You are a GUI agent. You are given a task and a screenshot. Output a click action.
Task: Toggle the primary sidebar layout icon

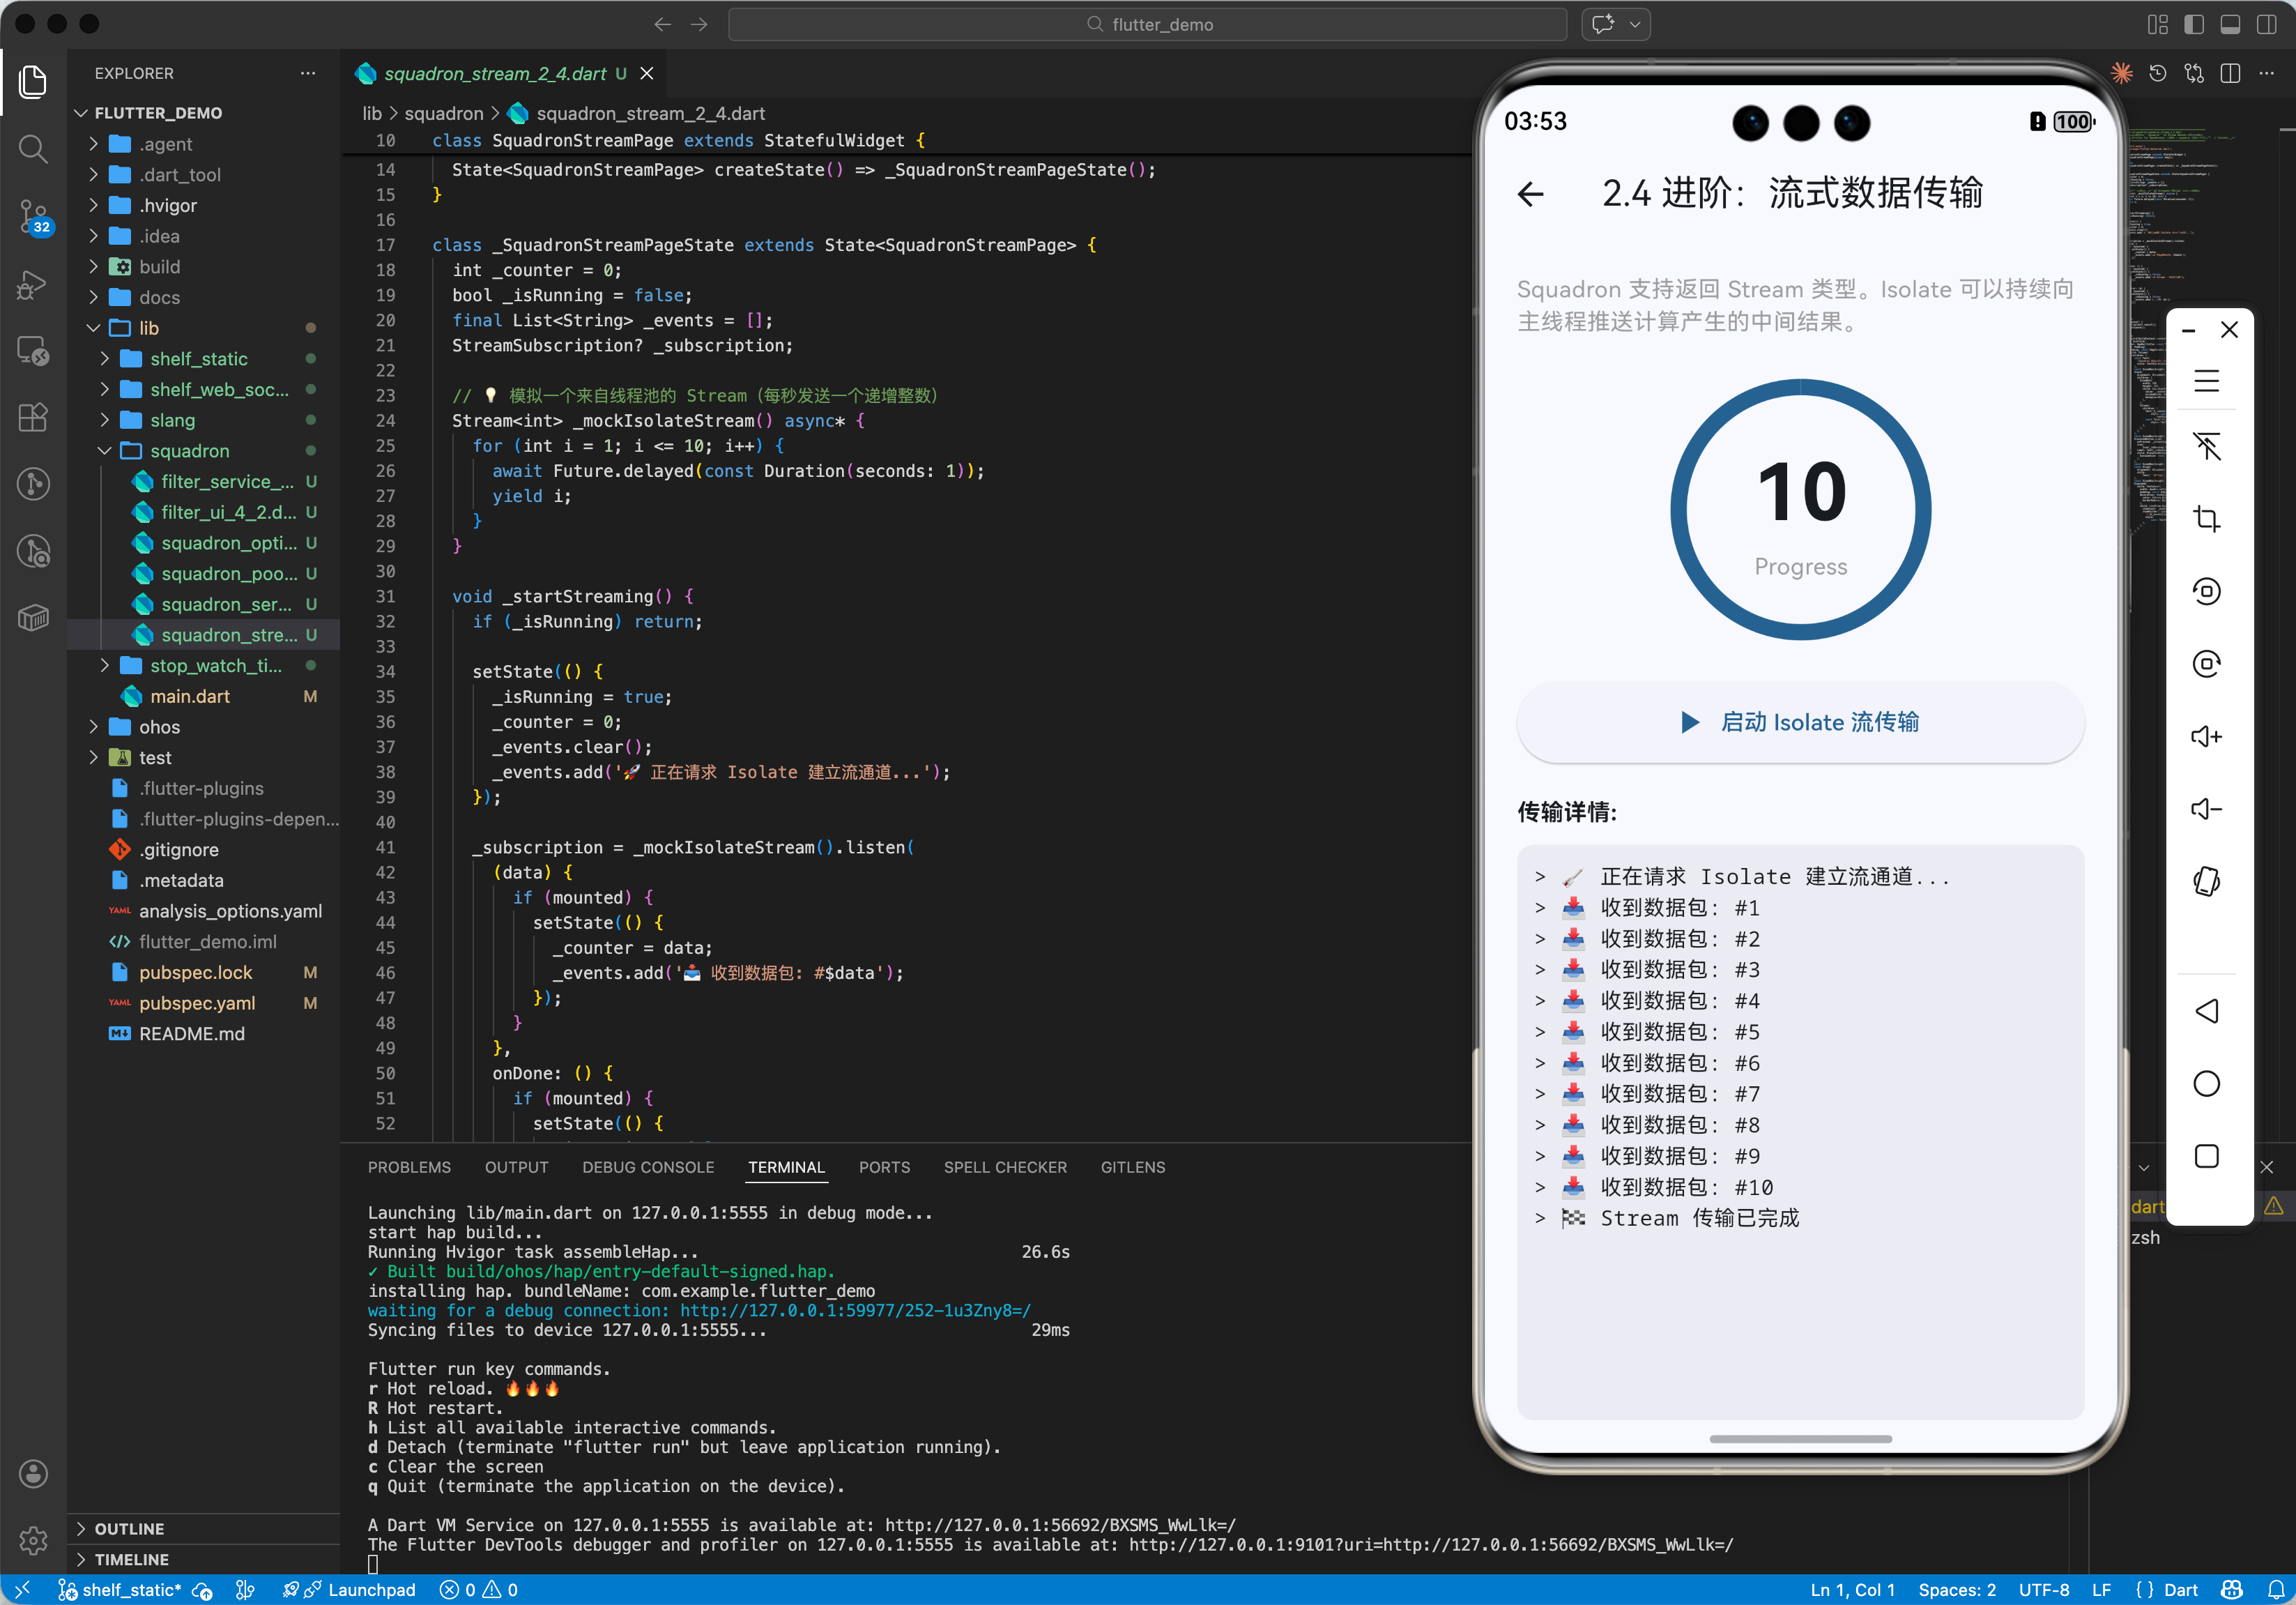pos(2194,24)
